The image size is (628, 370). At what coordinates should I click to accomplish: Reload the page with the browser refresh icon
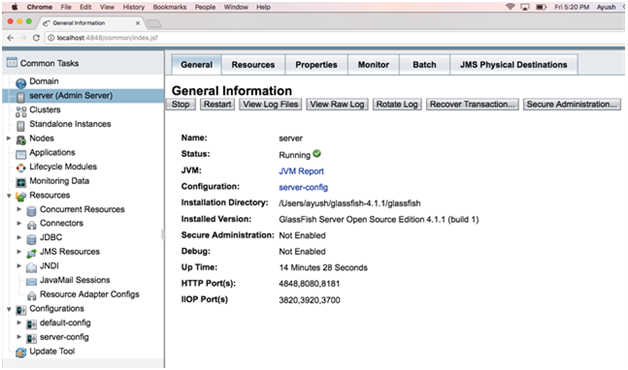coord(36,38)
